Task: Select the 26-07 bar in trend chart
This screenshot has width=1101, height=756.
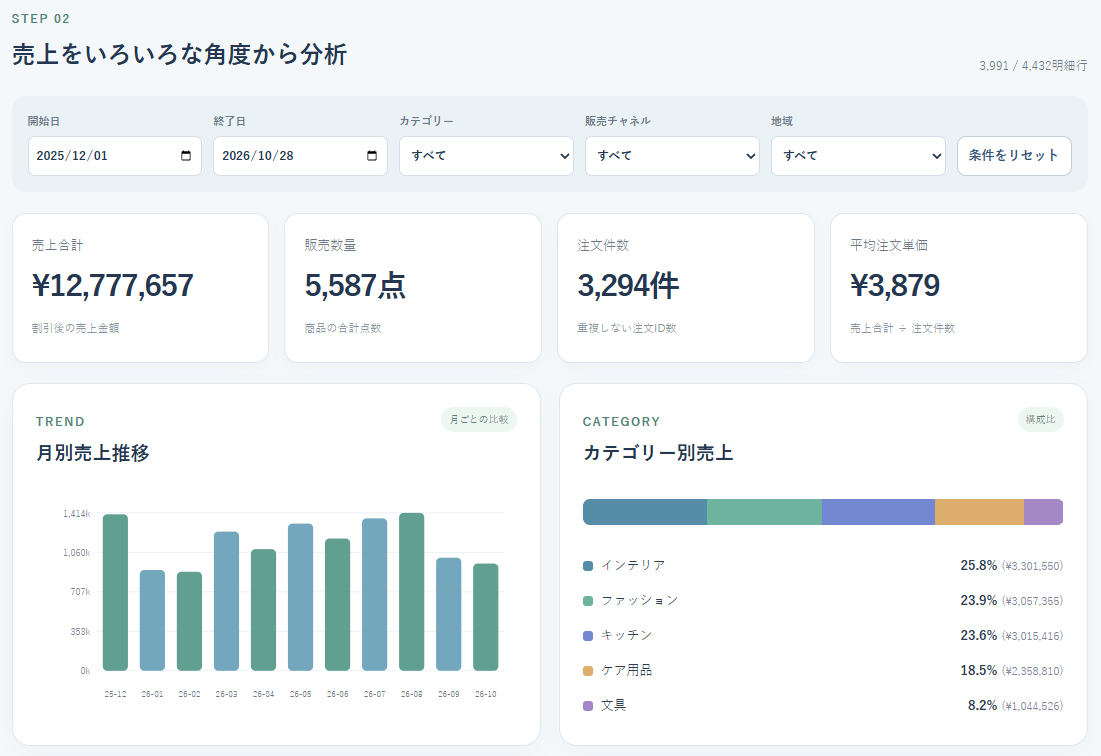Action: [x=374, y=595]
